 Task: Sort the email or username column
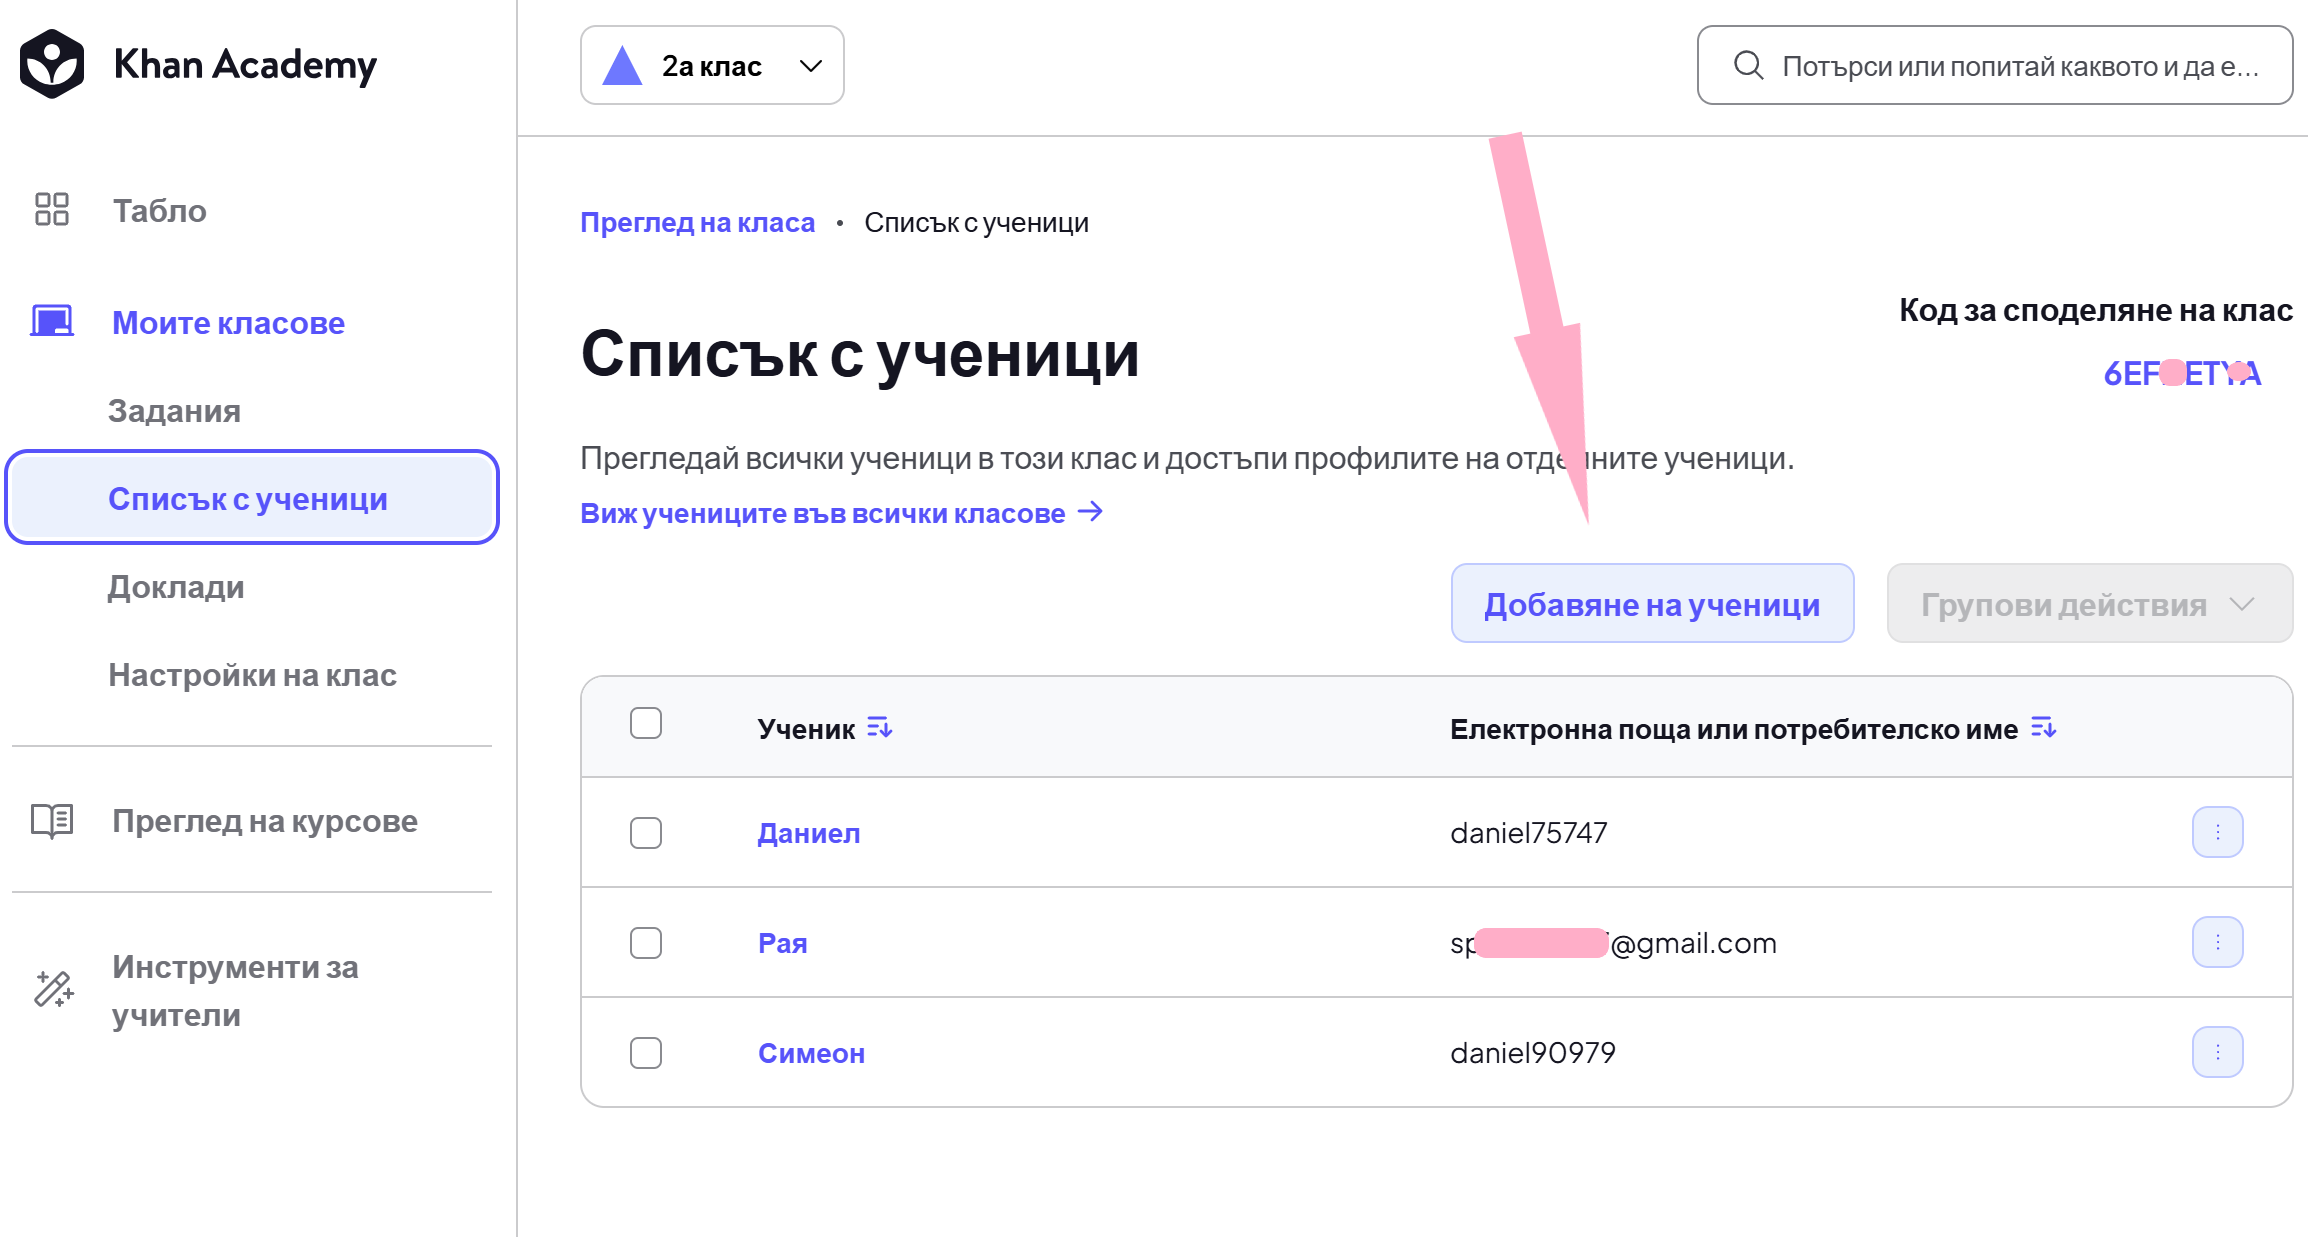(2044, 728)
